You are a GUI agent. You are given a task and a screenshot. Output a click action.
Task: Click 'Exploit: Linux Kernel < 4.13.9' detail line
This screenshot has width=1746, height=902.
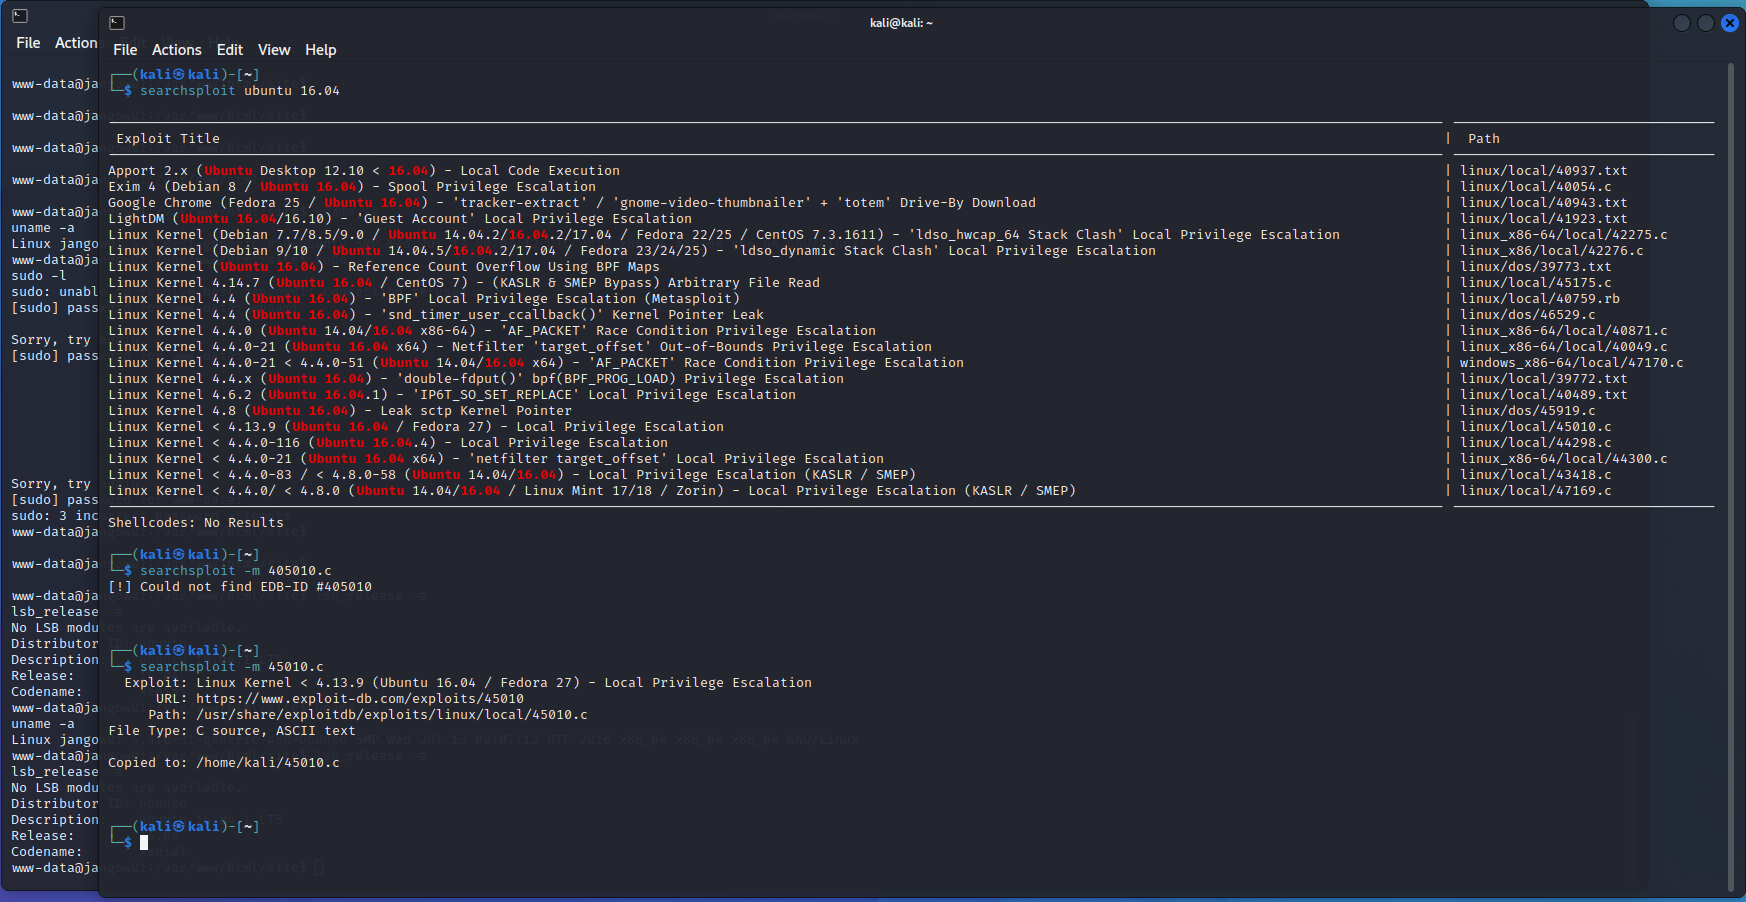468,683
